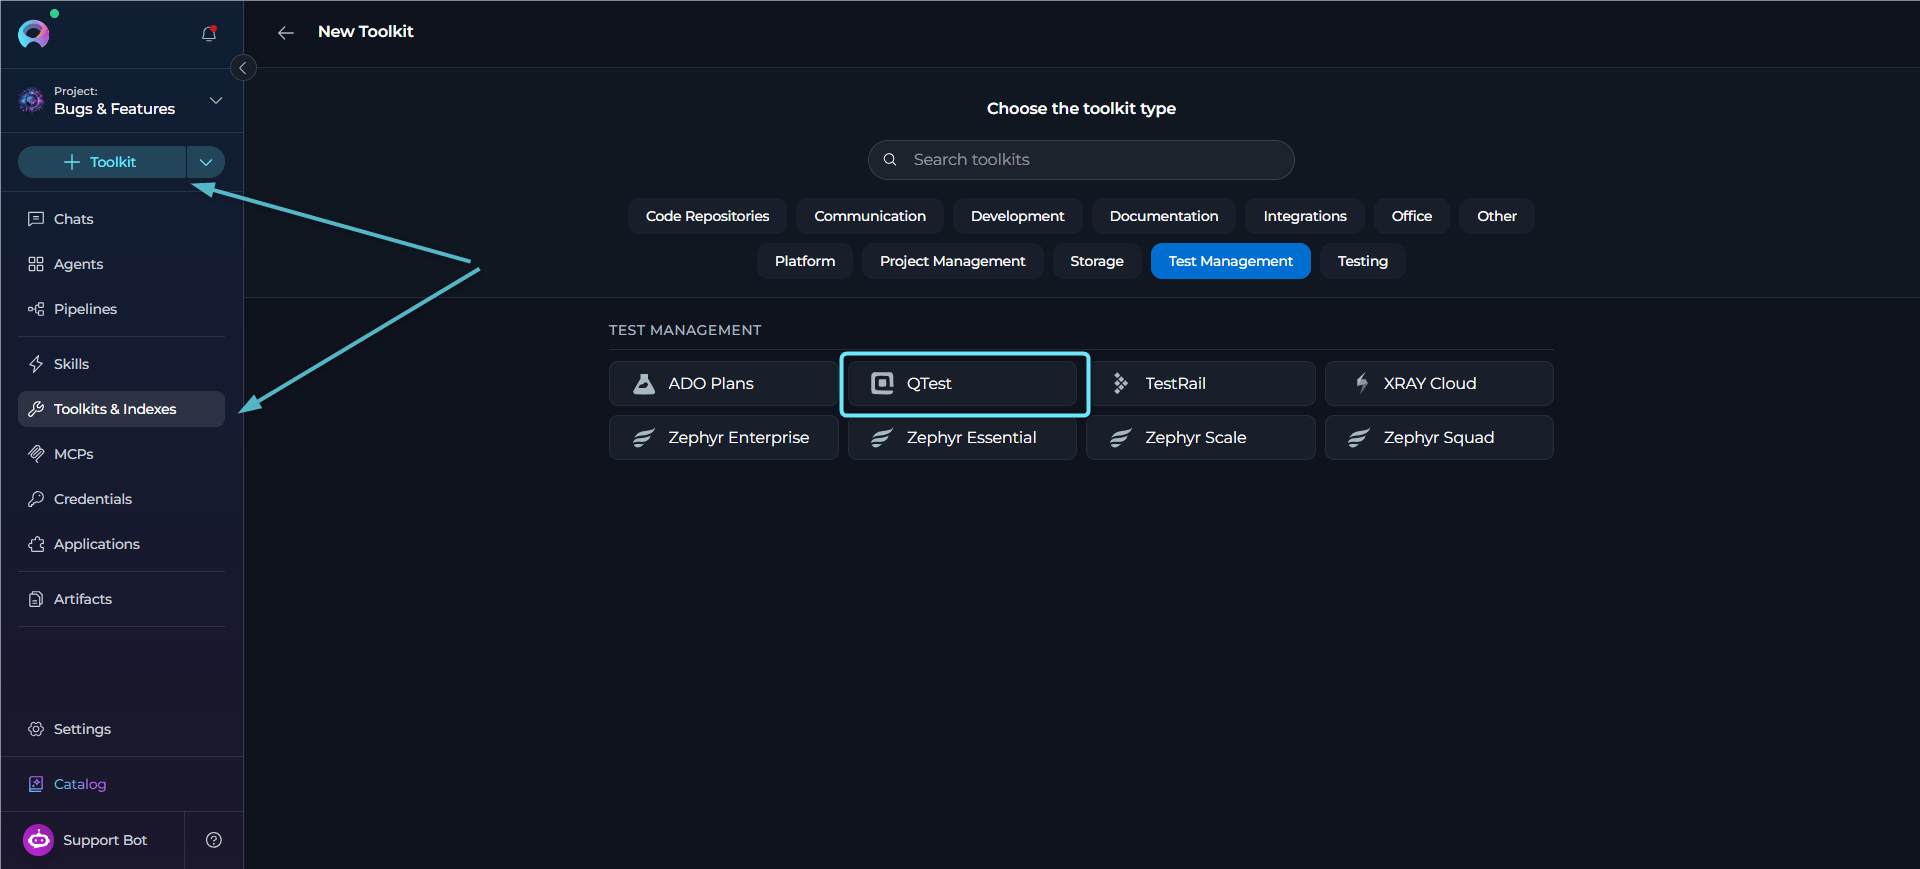Select the Development category chip
Image resolution: width=1920 pixels, height=869 pixels.
pyautogui.click(x=1017, y=216)
